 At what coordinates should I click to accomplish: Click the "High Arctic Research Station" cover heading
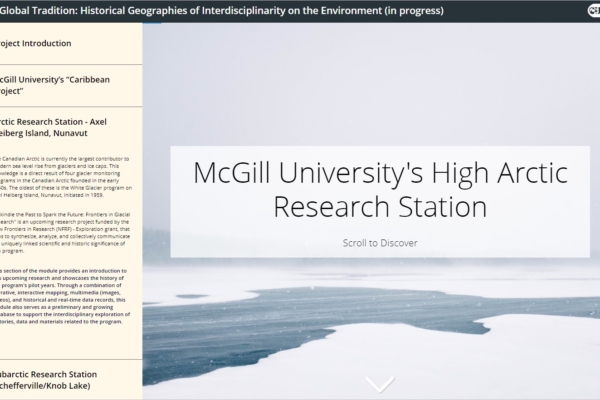point(380,190)
